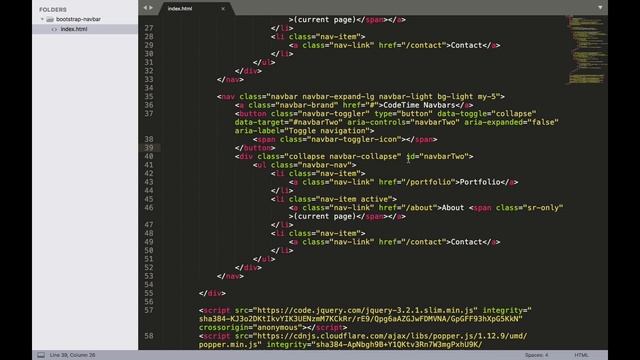Toggle the side bar panel icon in the status bar
Screen dimensions: 640x360
coord(41,355)
